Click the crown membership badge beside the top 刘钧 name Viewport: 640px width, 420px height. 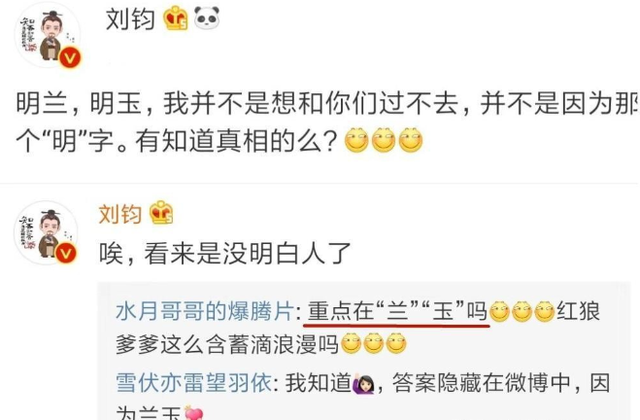coord(176,18)
